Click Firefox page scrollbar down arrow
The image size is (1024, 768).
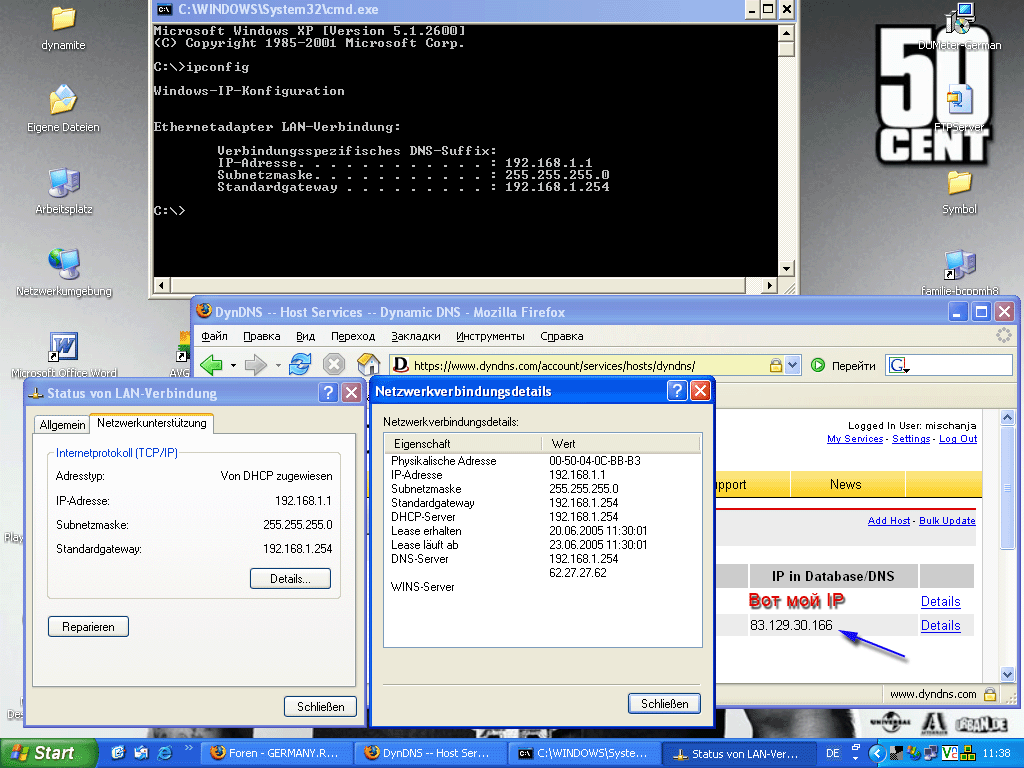point(1007,675)
